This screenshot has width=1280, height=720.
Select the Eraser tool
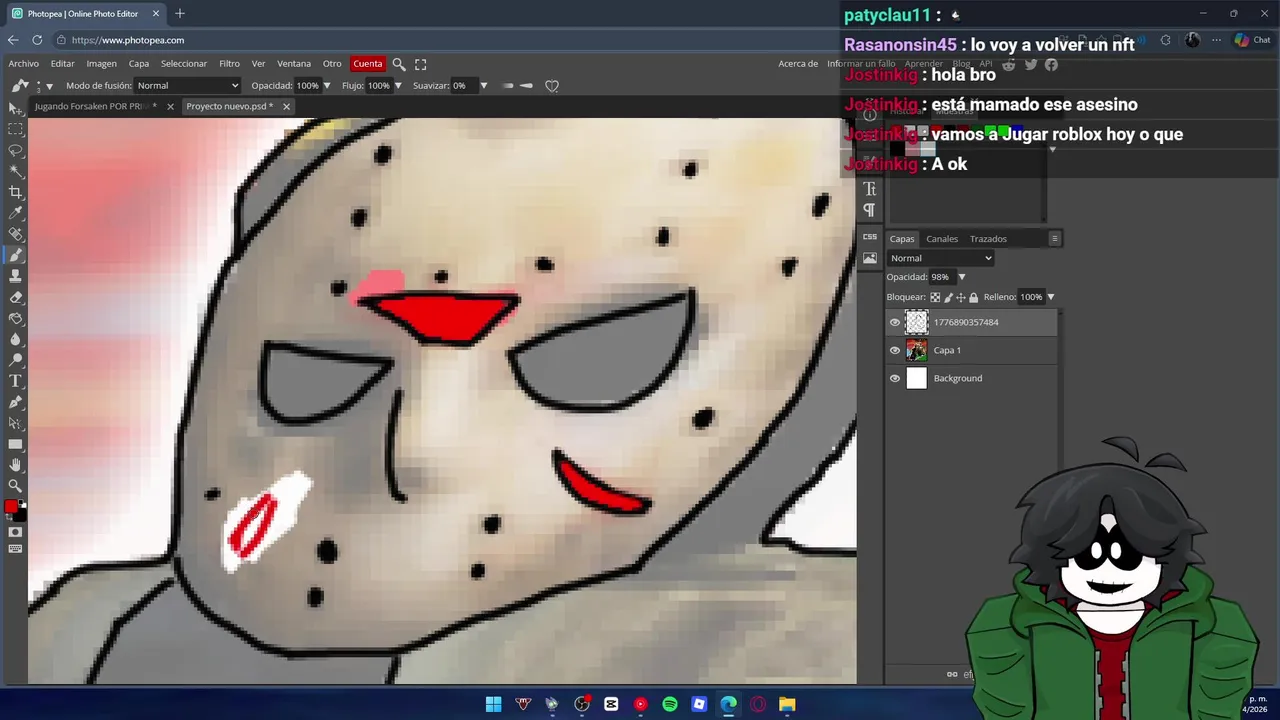click(15, 297)
